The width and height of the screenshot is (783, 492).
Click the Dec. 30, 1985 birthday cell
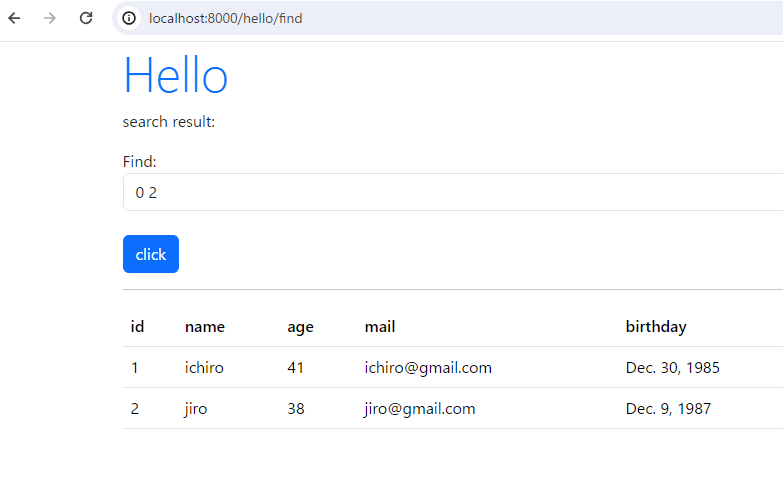click(x=673, y=368)
